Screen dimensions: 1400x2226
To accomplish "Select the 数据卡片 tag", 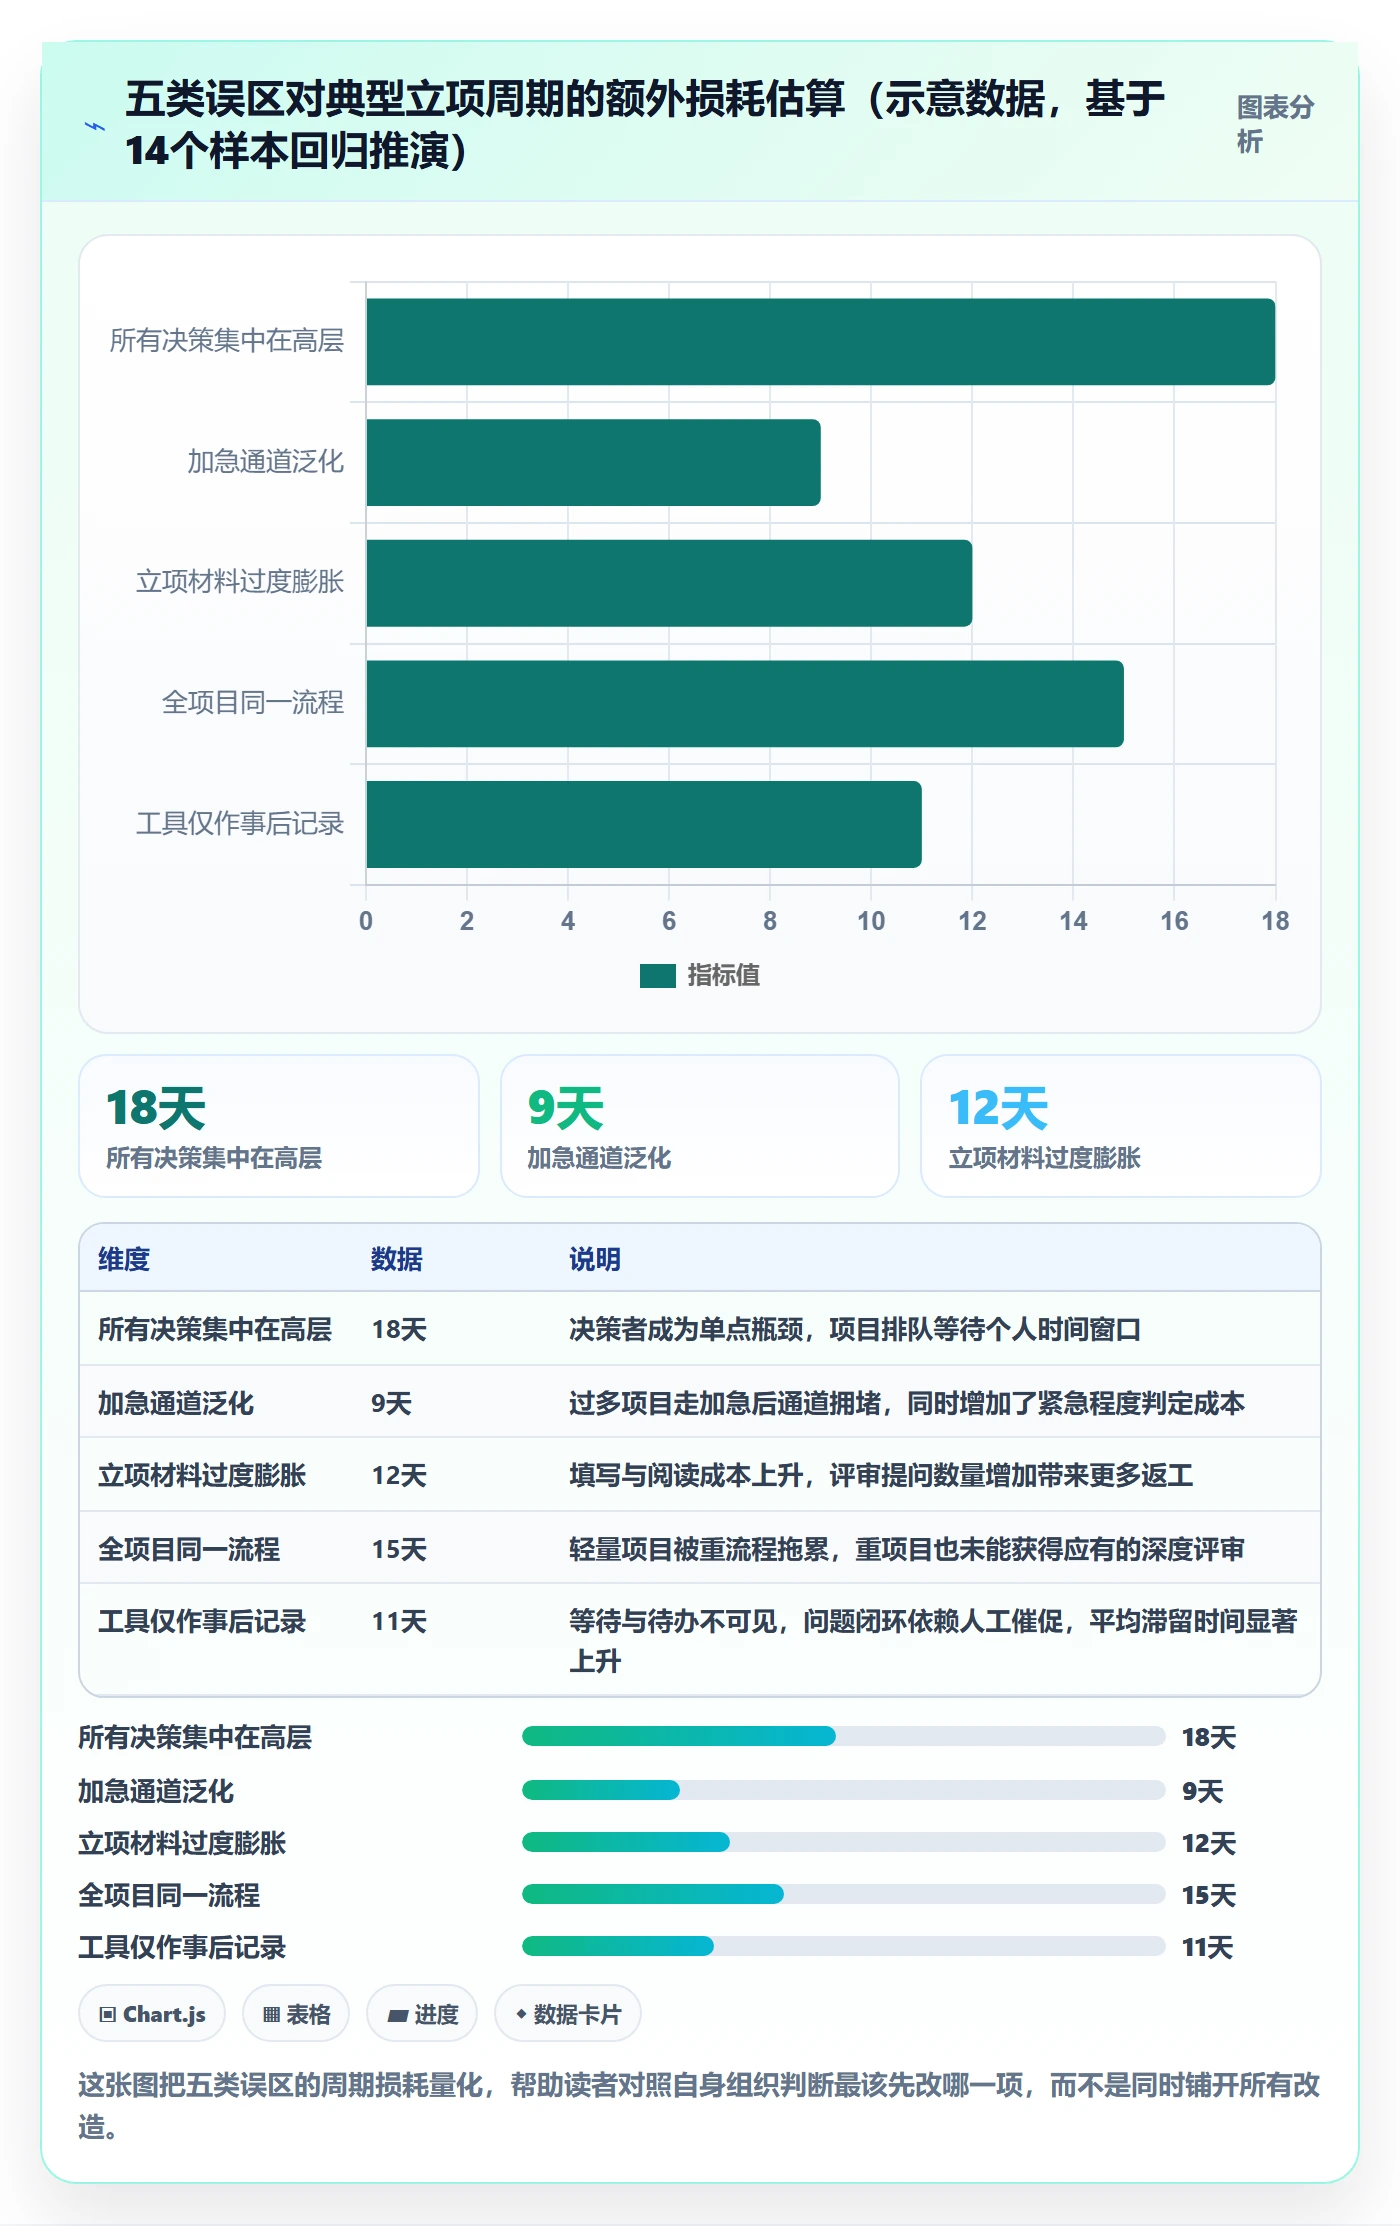I will pos(568,2014).
